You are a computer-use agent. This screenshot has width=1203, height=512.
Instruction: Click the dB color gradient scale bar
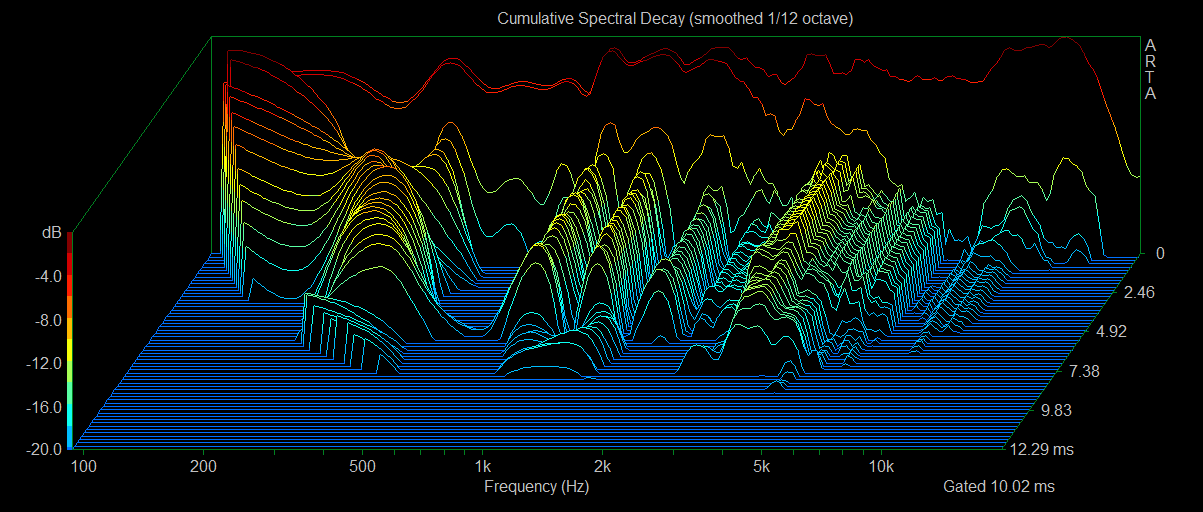(69, 339)
